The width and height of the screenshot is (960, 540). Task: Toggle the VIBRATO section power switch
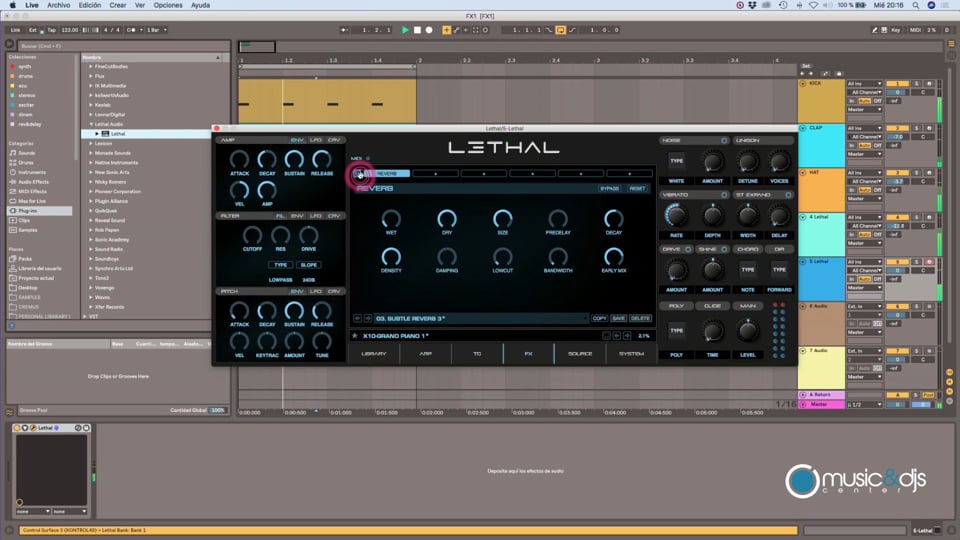724,195
